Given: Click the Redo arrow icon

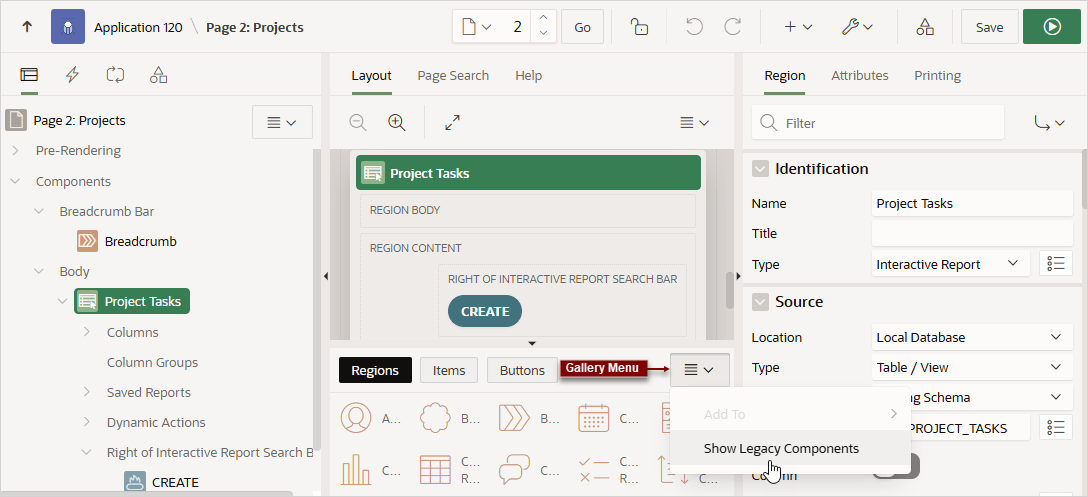Looking at the screenshot, I should (x=733, y=27).
